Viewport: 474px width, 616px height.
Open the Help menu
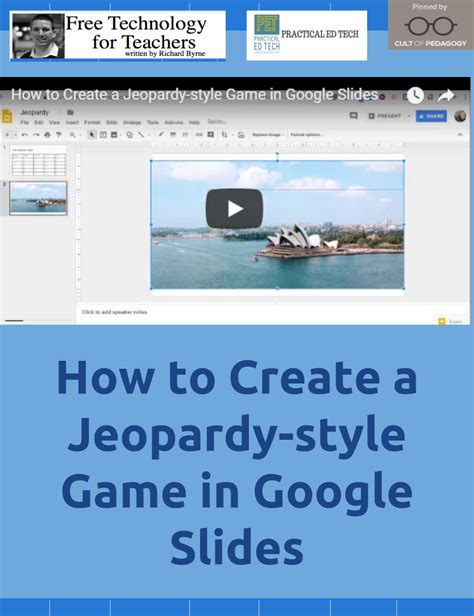click(194, 123)
